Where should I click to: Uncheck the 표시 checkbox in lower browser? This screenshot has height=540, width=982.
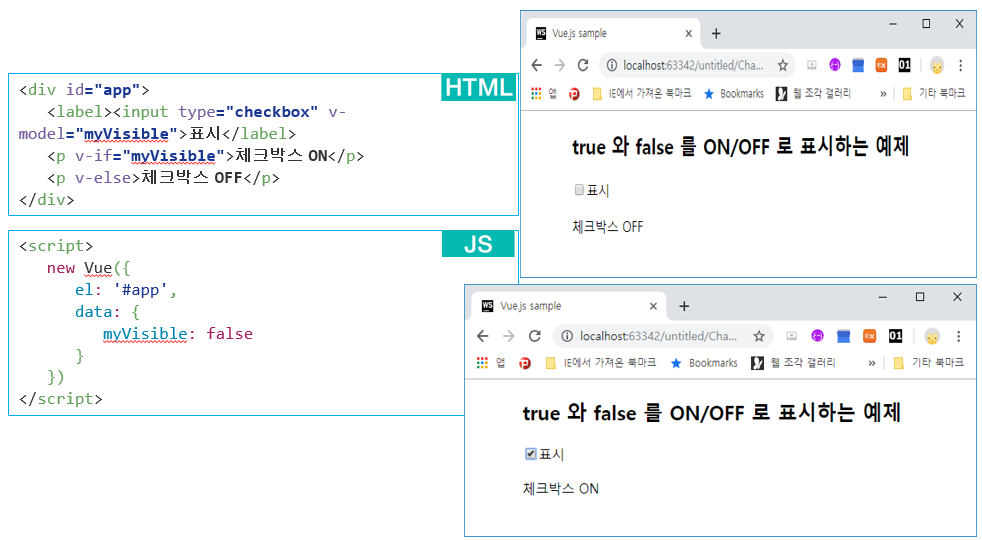click(x=530, y=454)
